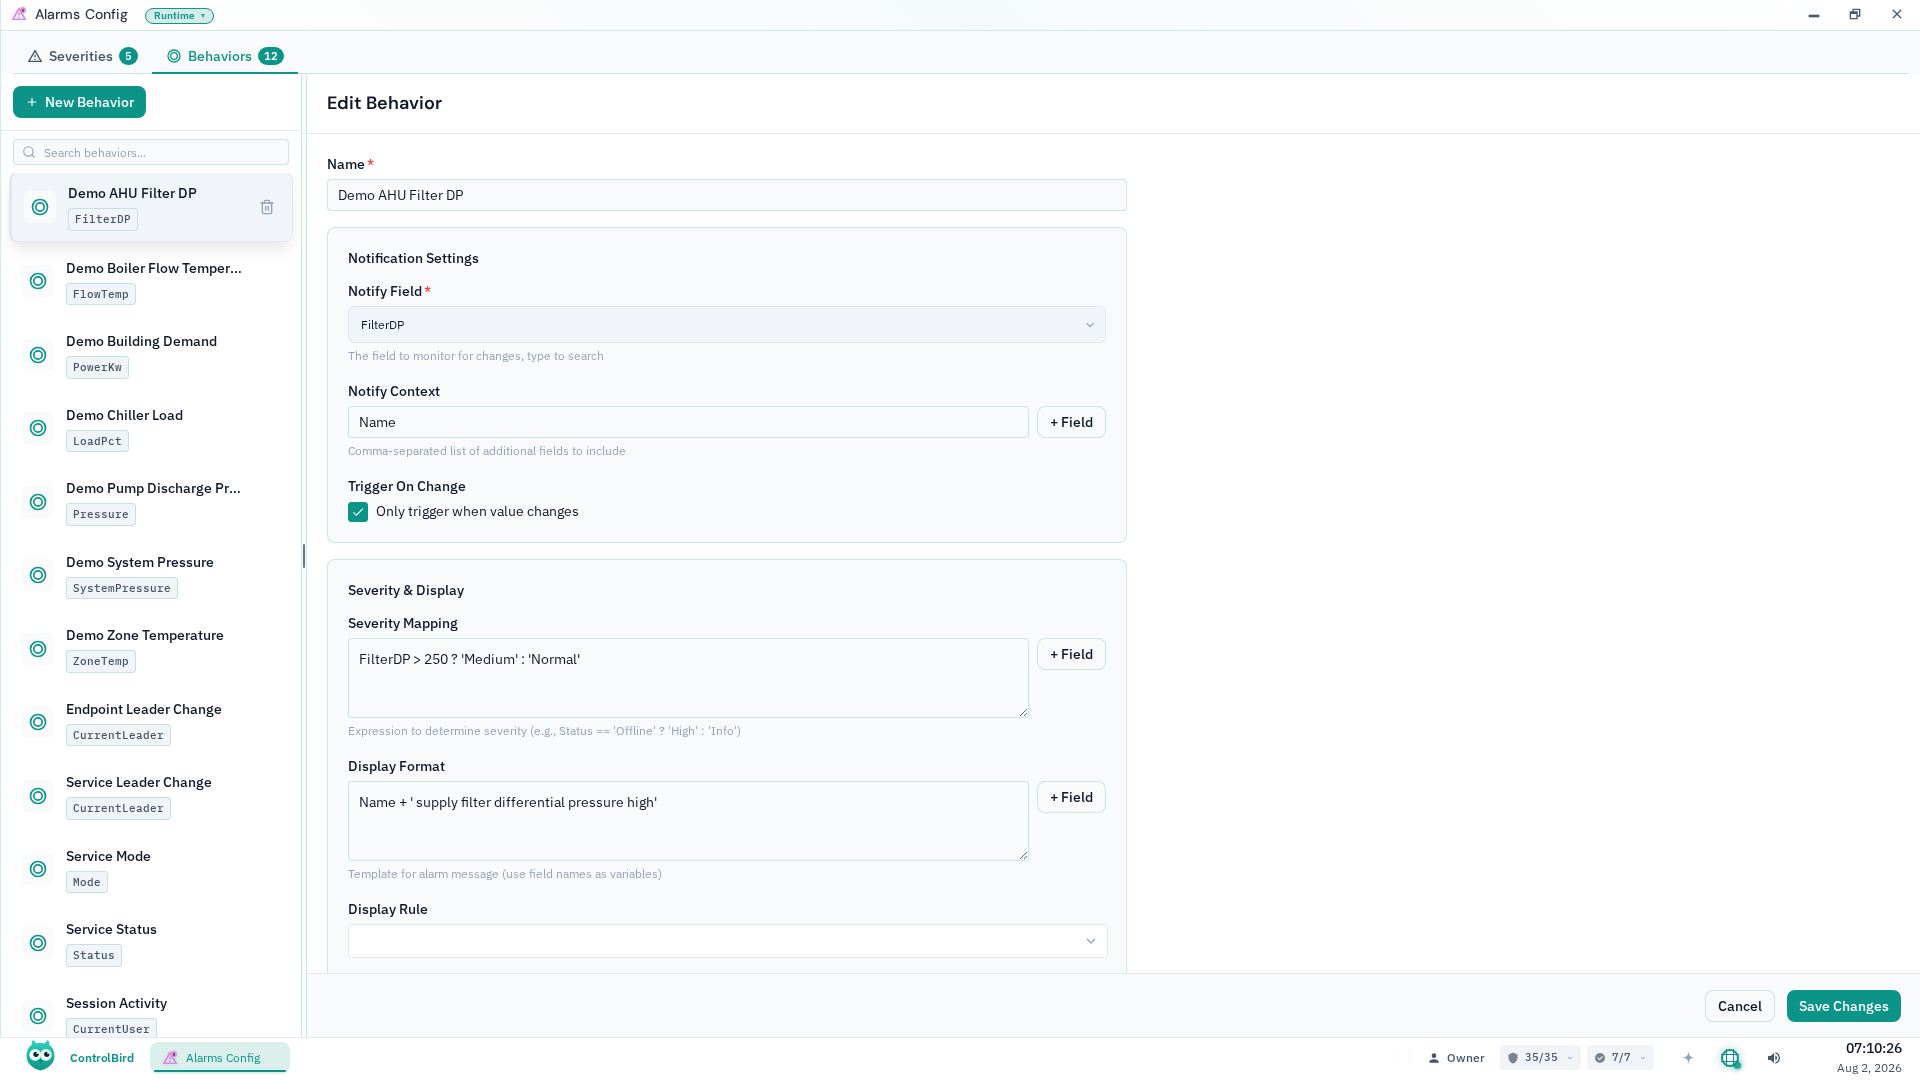Click the speaker volume icon
The width and height of the screenshot is (1920, 1080).
pos(1774,1058)
